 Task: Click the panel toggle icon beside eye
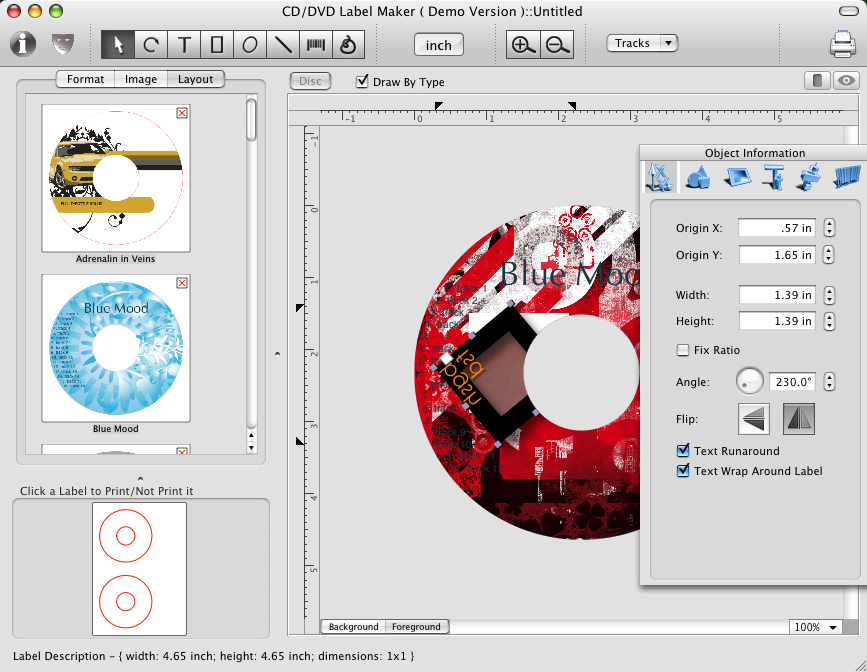point(817,81)
